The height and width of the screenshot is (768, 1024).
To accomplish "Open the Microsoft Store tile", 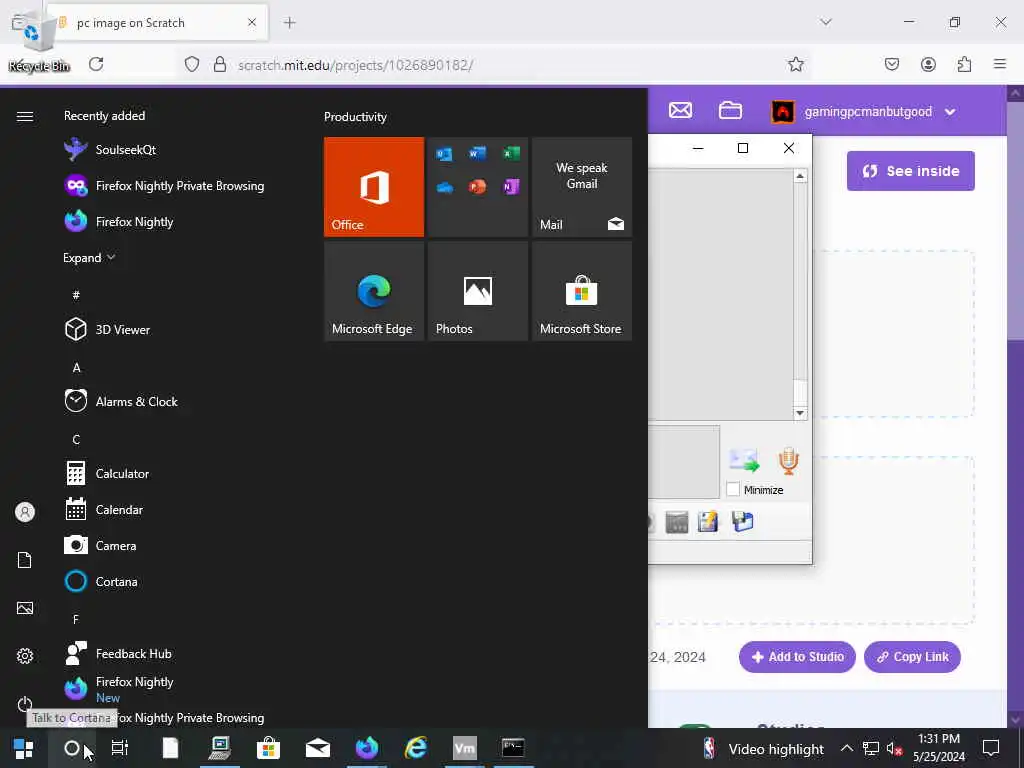I will pyautogui.click(x=582, y=291).
